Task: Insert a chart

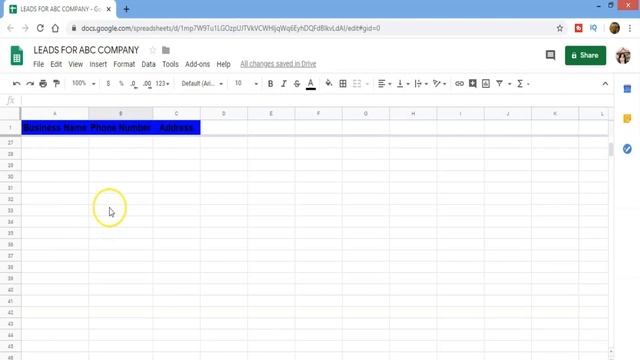Action: 486,84
